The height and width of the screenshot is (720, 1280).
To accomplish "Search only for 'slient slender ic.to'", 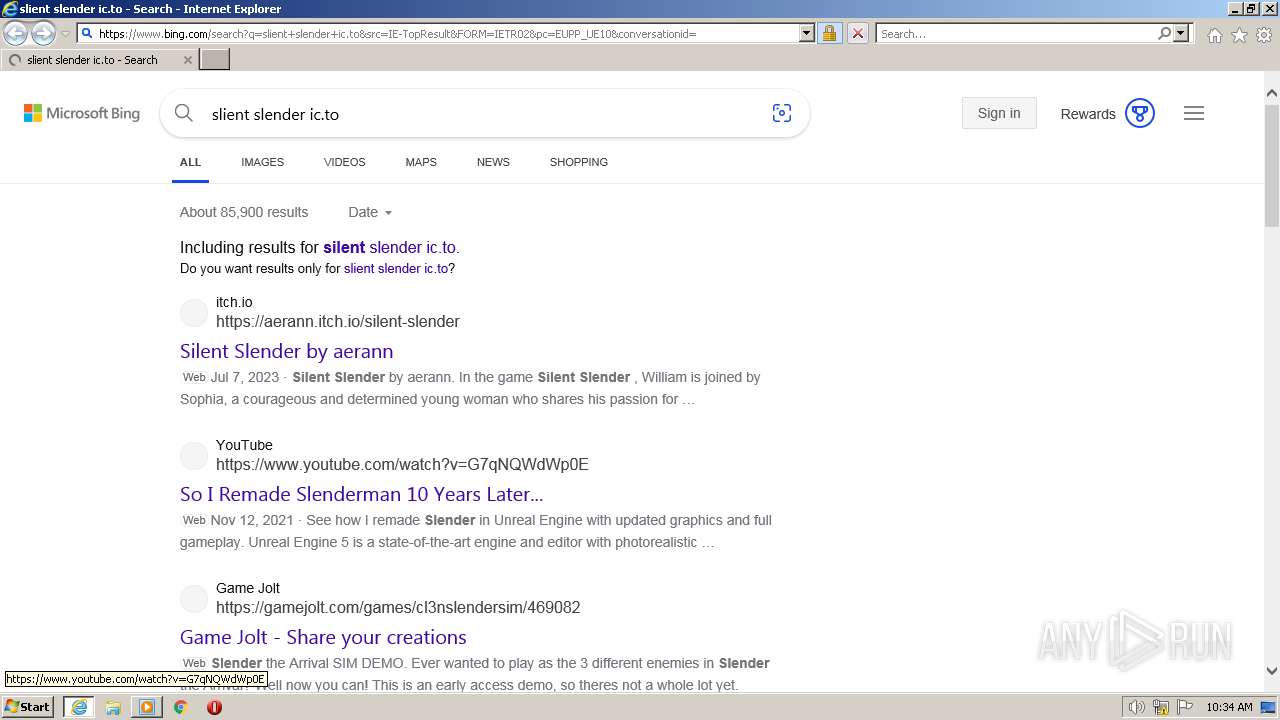I will point(396,269).
